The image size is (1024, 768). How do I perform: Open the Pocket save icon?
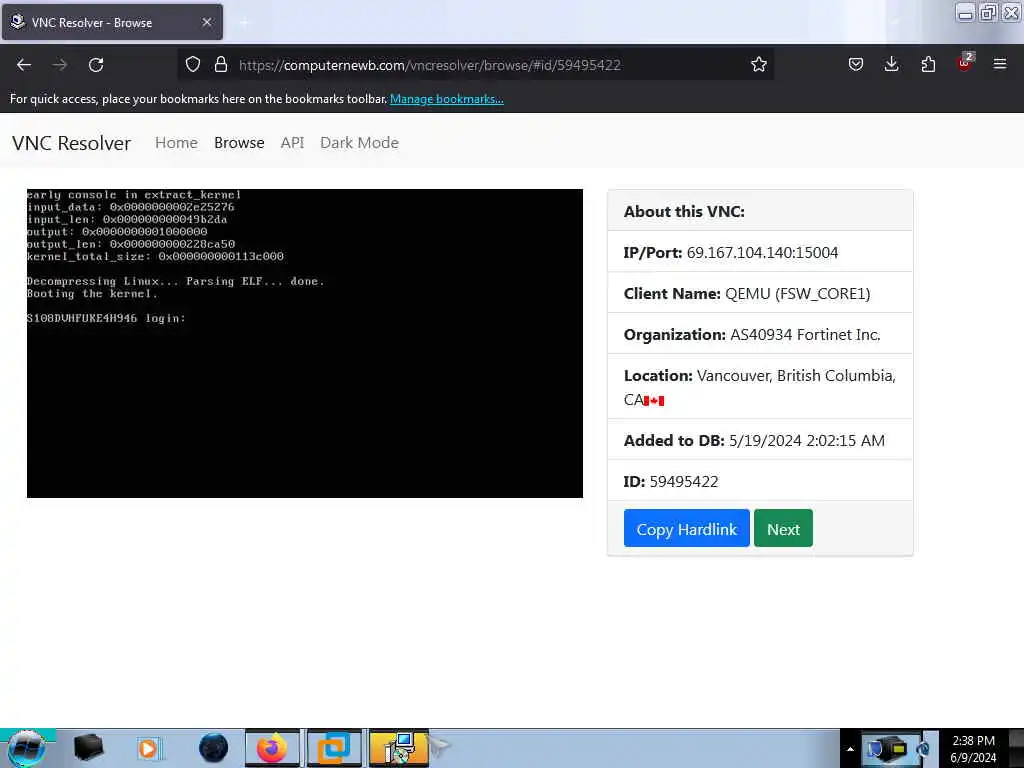click(x=856, y=65)
